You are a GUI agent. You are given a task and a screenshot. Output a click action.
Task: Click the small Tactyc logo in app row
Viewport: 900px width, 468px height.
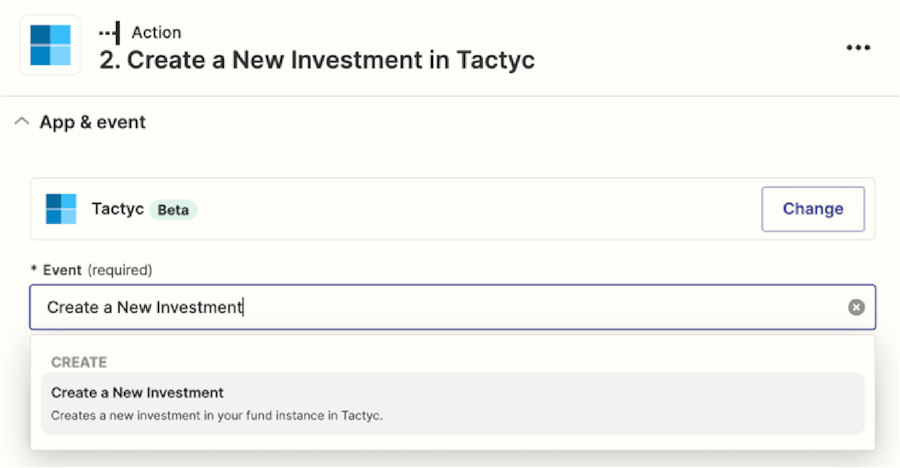61,209
